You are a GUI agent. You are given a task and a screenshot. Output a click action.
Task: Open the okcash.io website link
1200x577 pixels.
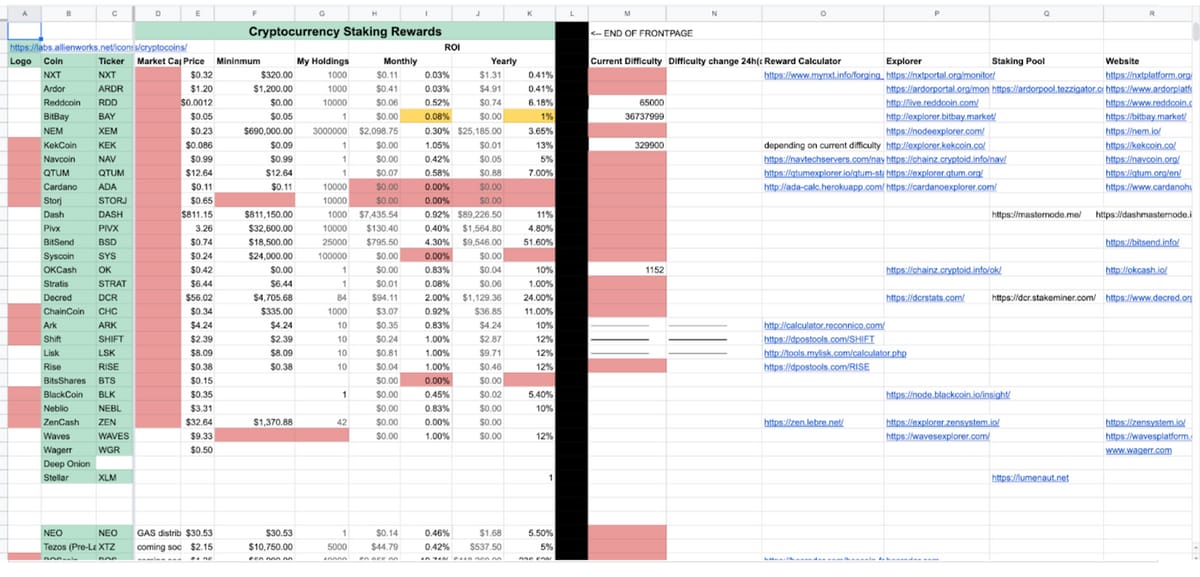tap(1138, 270)
